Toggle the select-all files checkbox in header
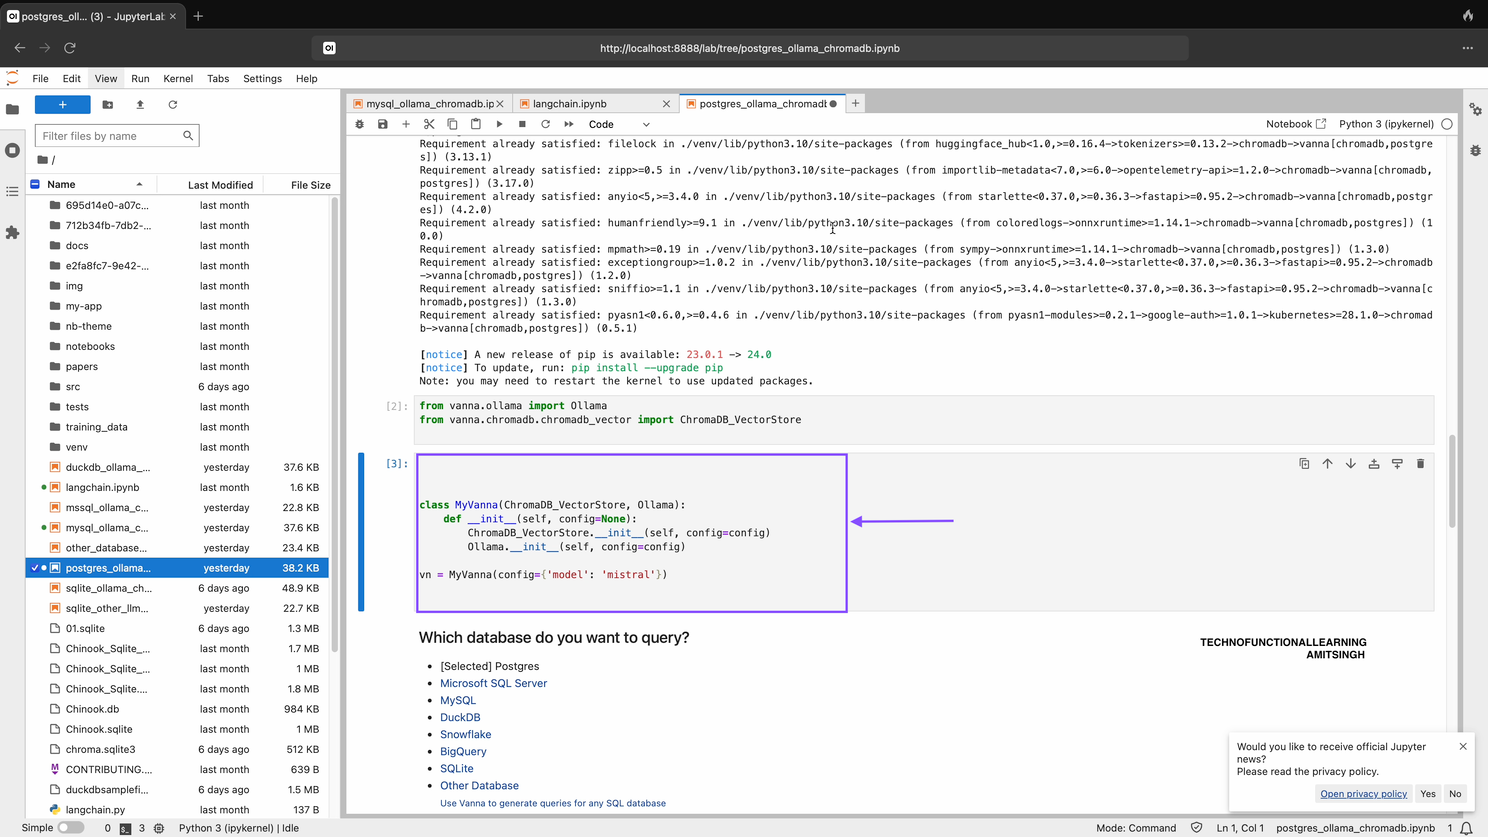 (x=35, y=184)
